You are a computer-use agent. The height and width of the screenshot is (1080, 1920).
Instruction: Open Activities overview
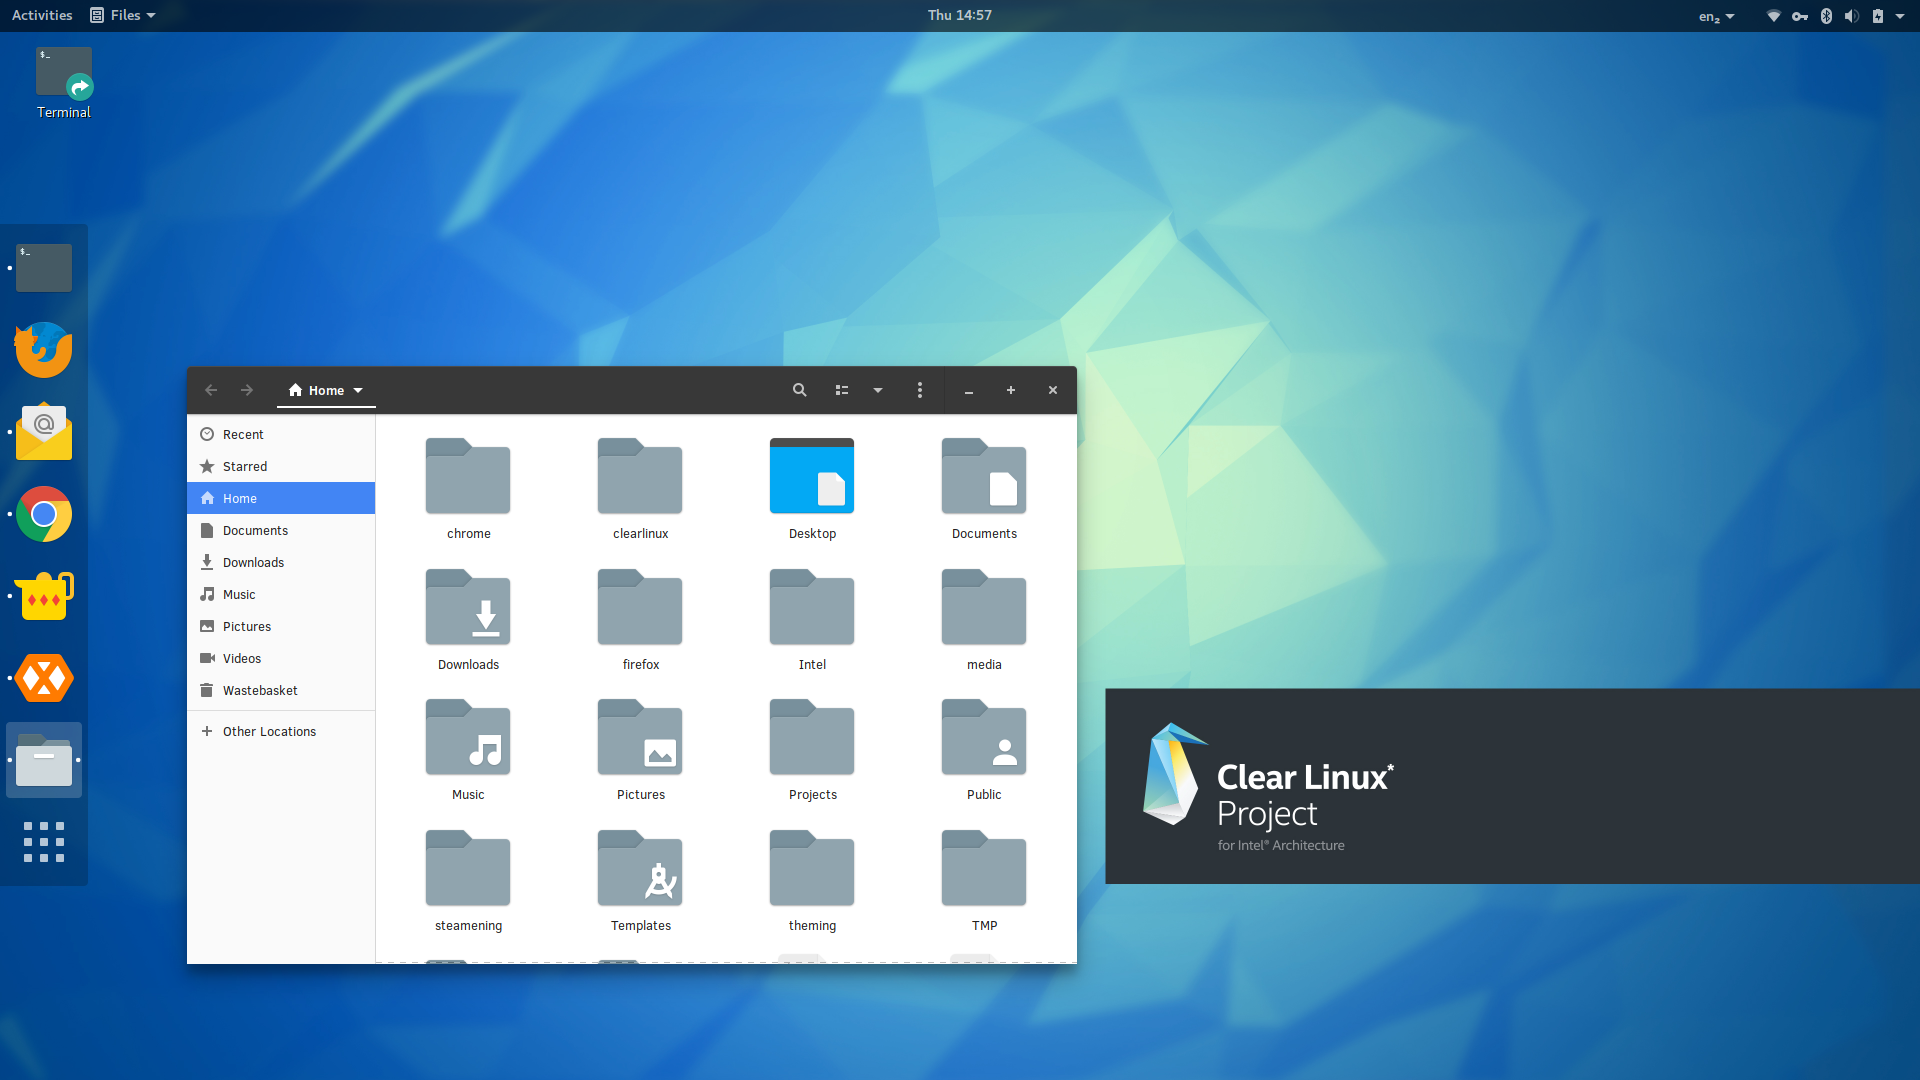pos(42,15)
